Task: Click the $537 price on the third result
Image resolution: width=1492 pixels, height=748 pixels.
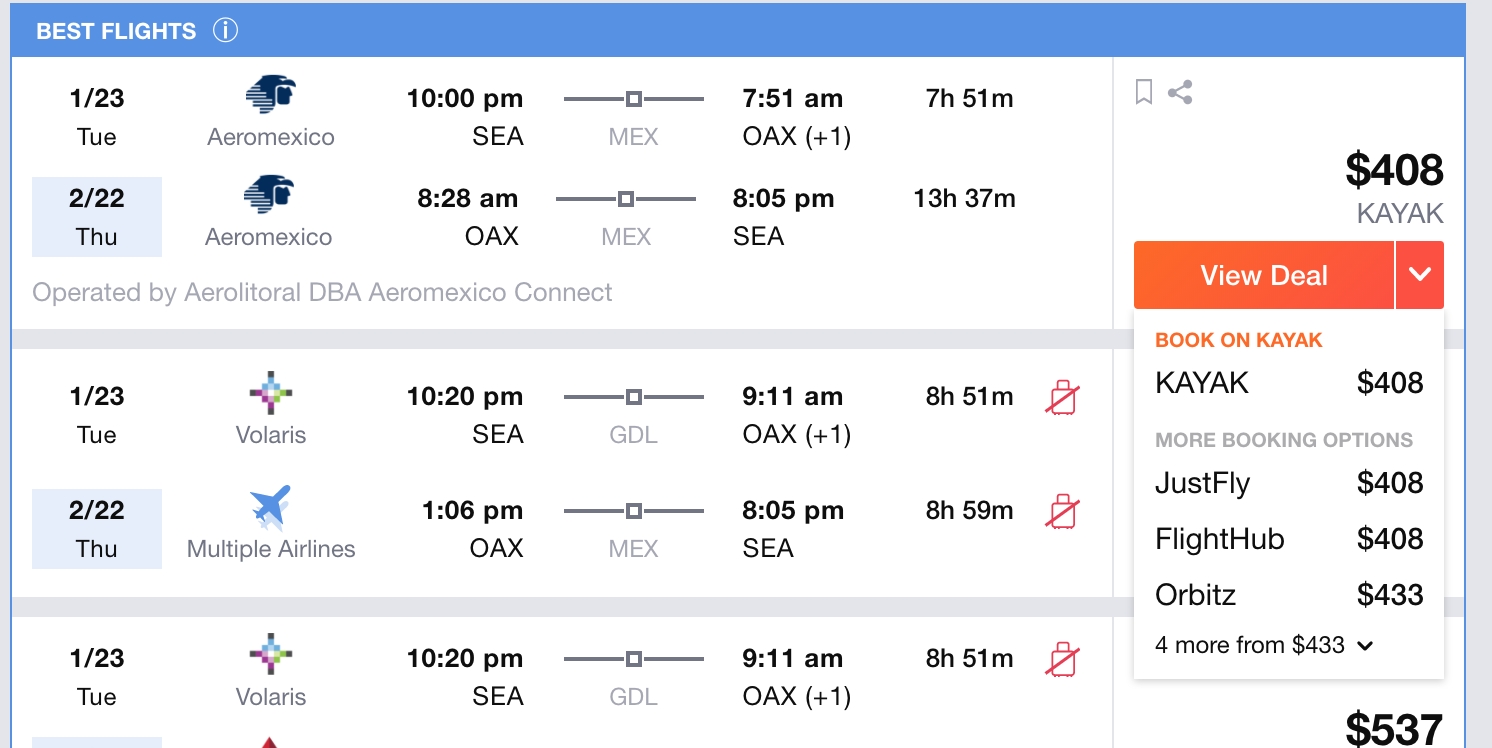Action: [1394, 728]
